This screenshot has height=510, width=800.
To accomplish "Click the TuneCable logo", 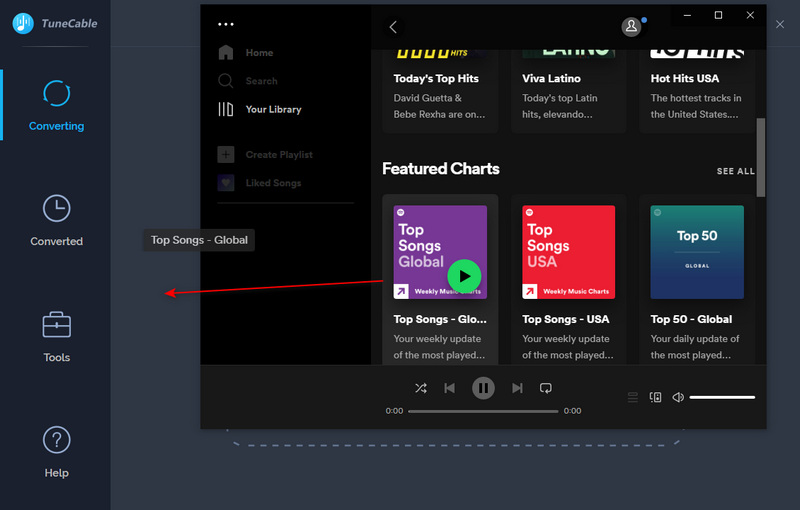I will click(23, 23).
